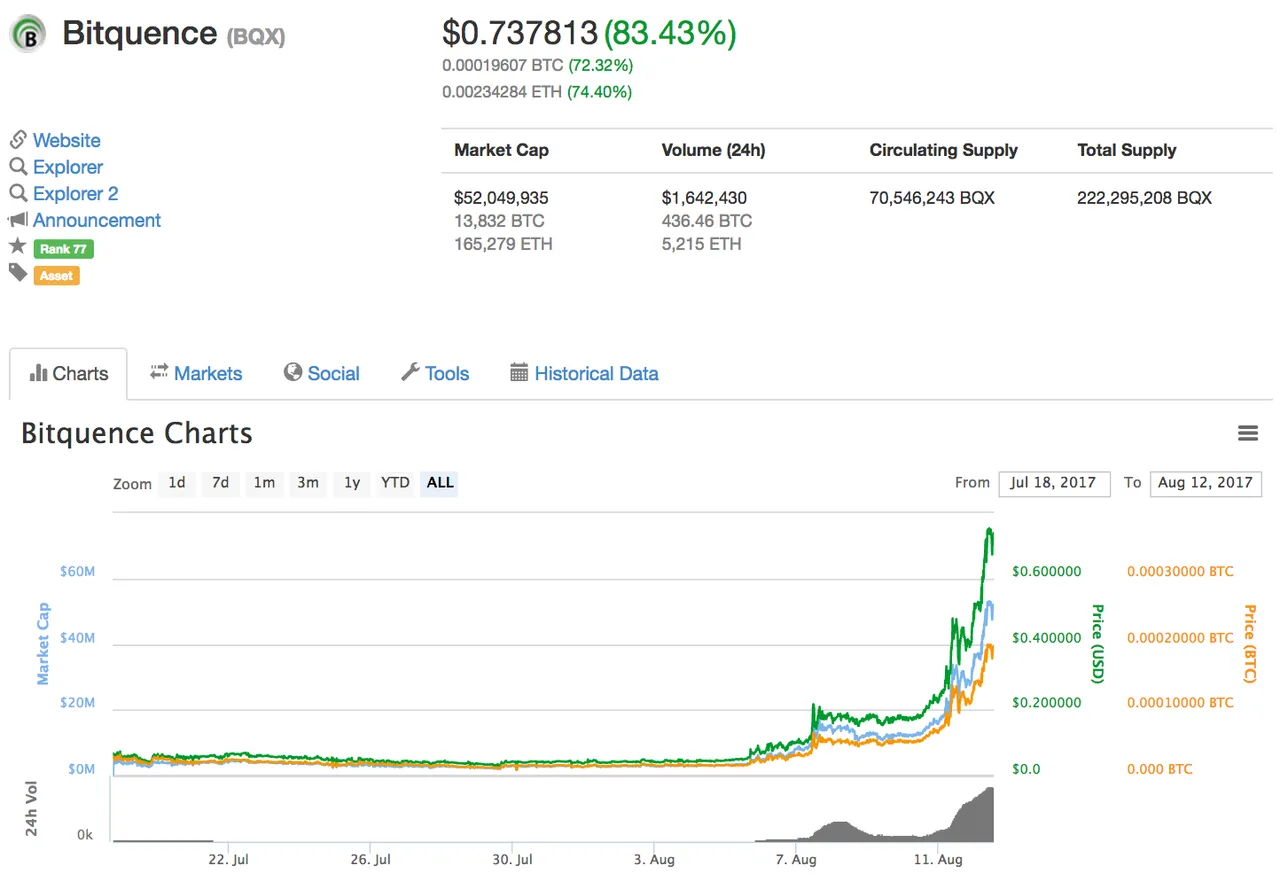Click the Volume (24h) column header
Screen dimensions: 1280x881
pos(714,151)
